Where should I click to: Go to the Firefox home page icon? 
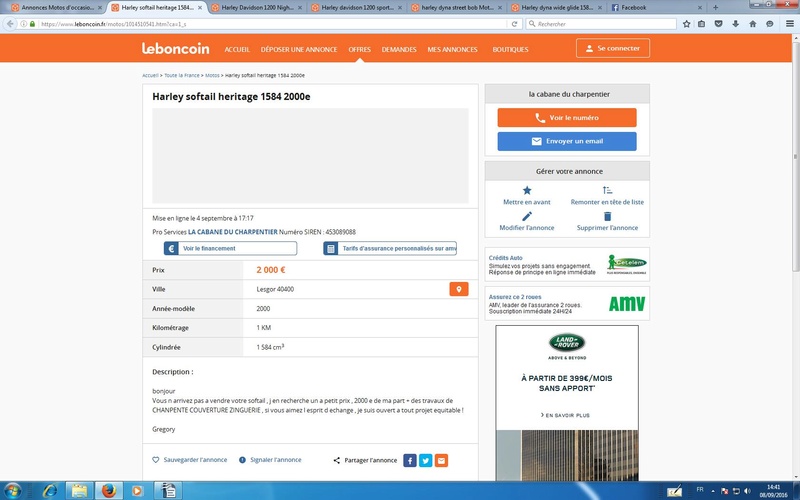point(753,24)
